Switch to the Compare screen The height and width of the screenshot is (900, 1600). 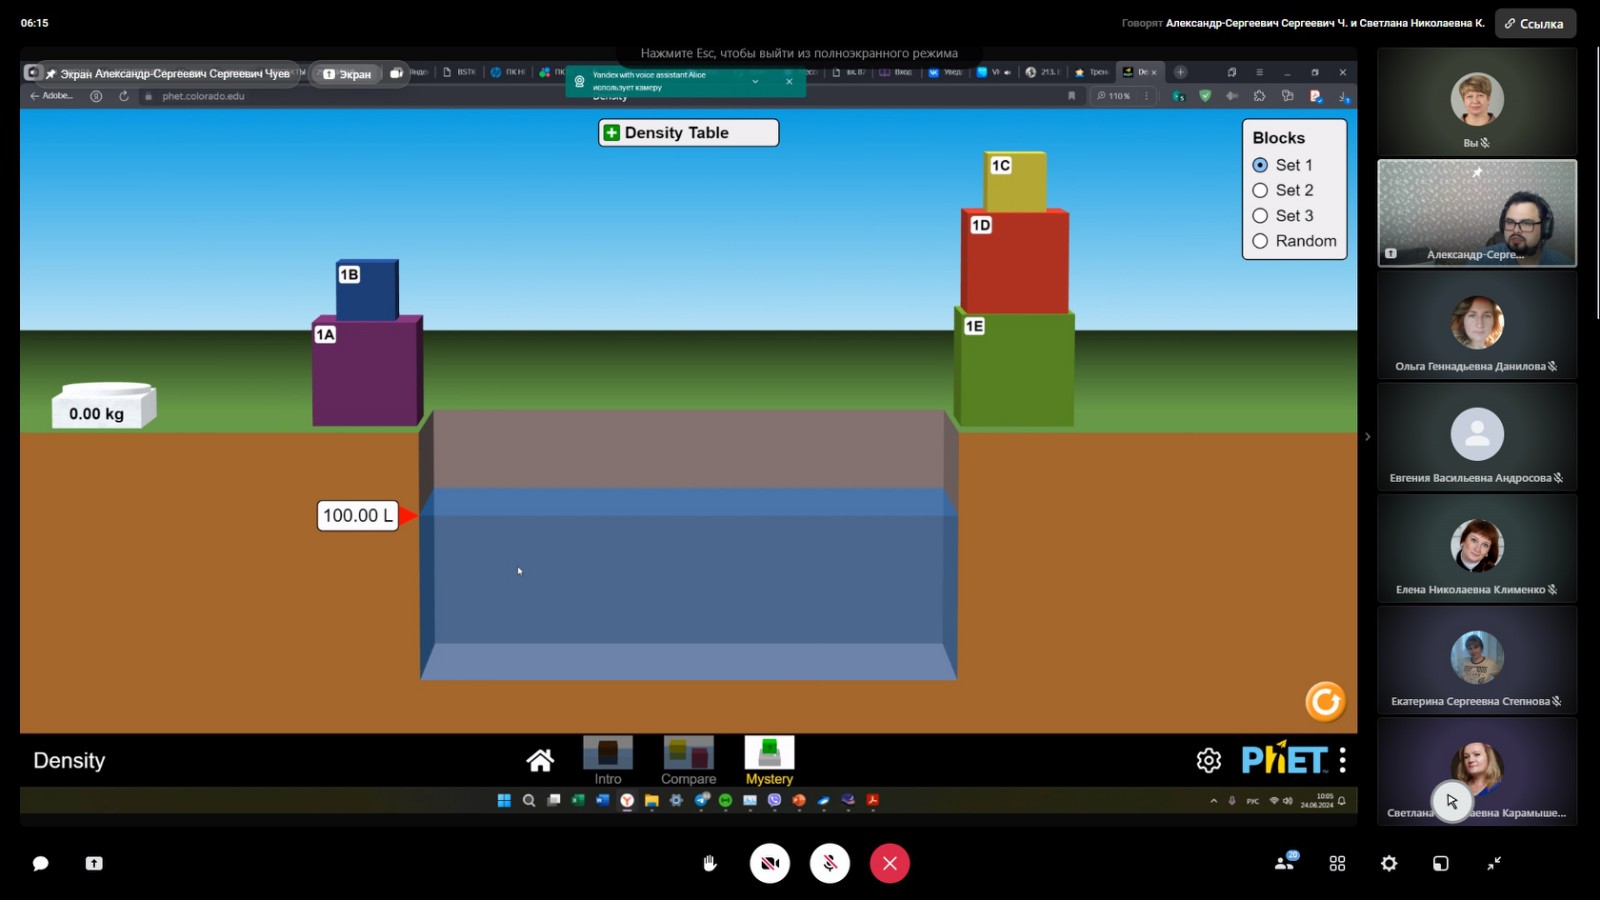688,761
